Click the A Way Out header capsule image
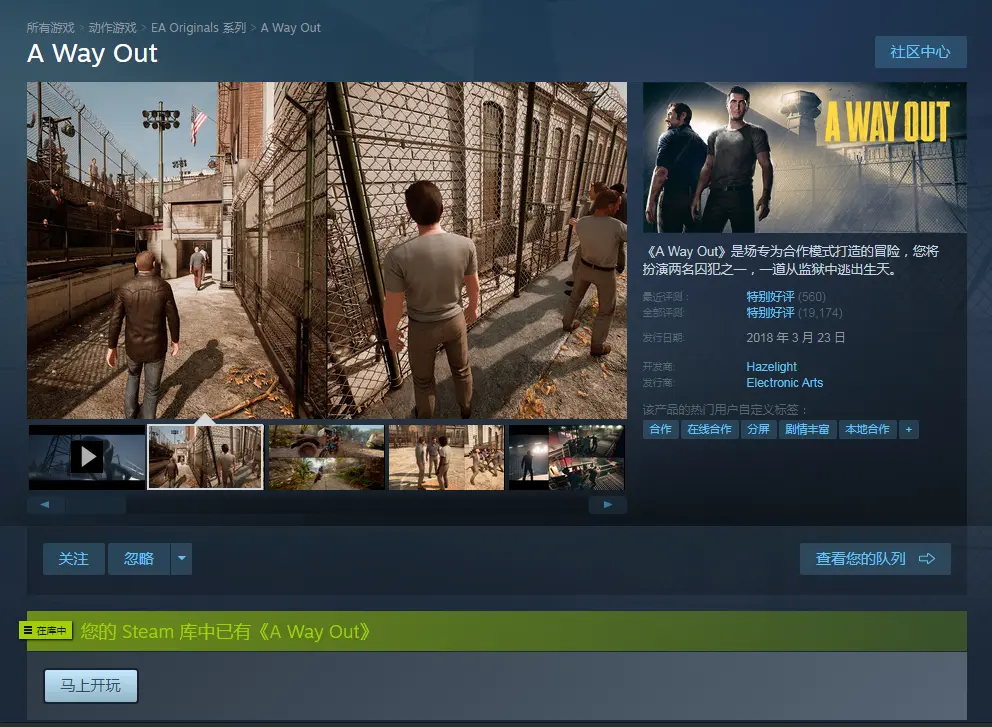This screenshot has width=992, height=727. pyautogui.click(x=805, y=158)
